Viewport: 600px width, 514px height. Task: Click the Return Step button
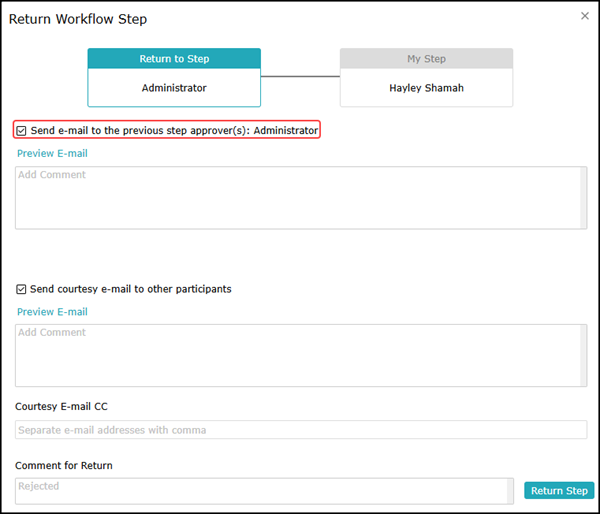[559, 491]
